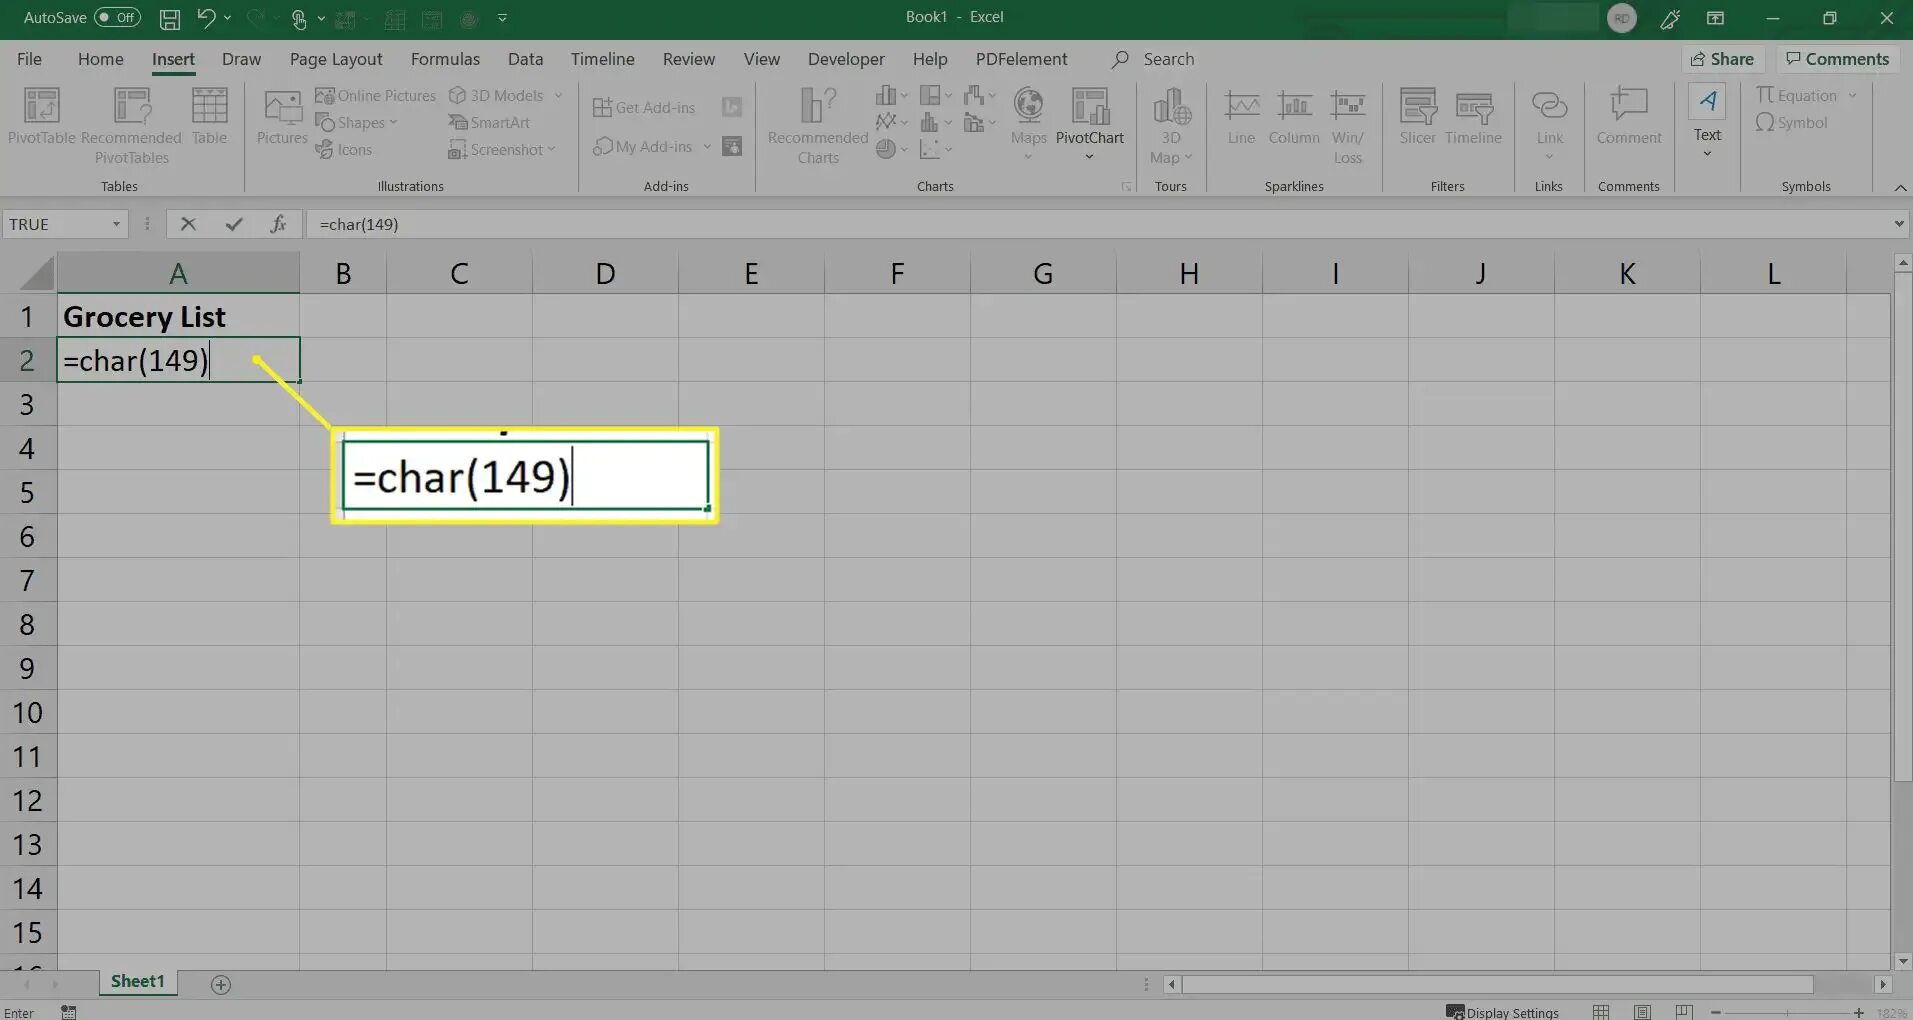Insert a Comment from ribbon

point(1628,117)
